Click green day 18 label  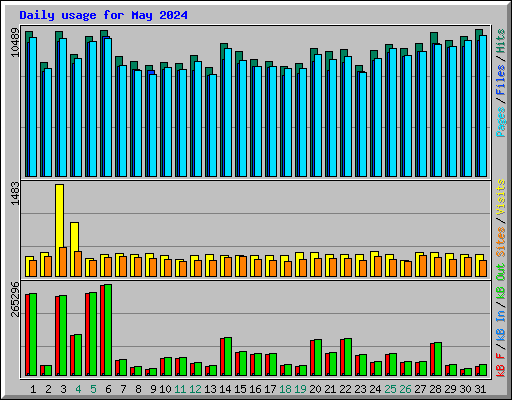click(285, 389)
